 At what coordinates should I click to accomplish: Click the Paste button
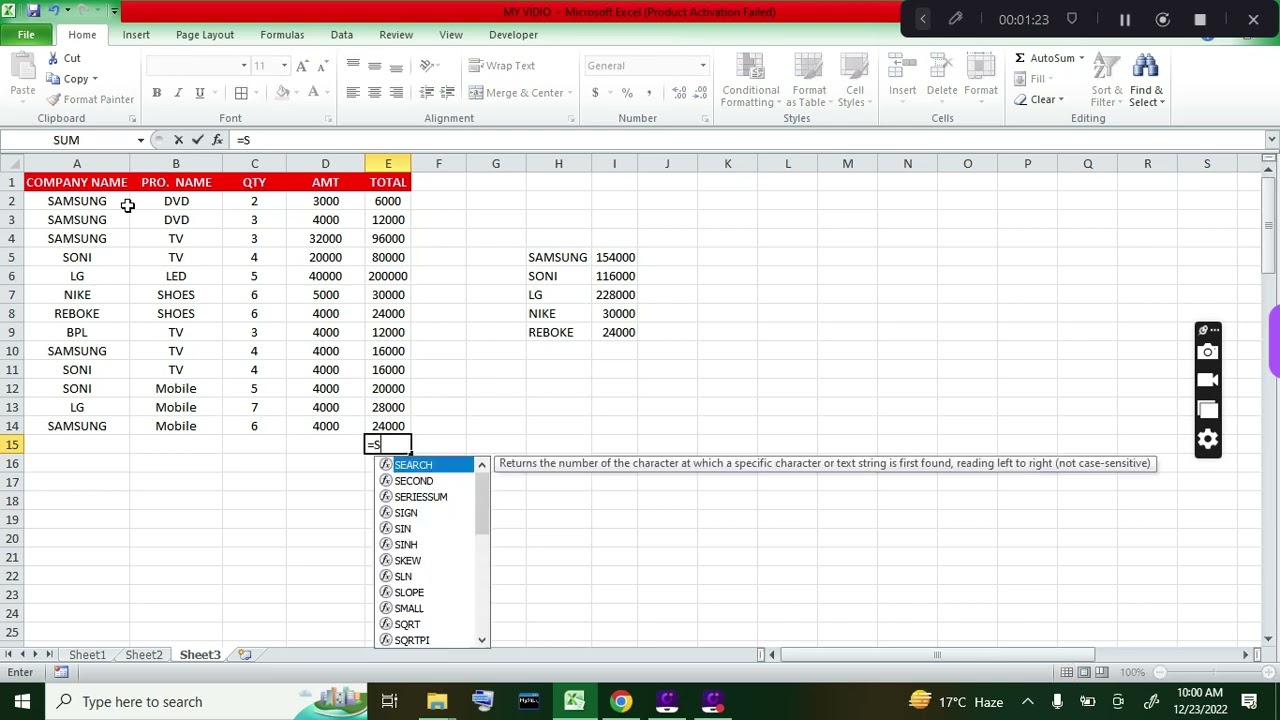coord(23,78)
